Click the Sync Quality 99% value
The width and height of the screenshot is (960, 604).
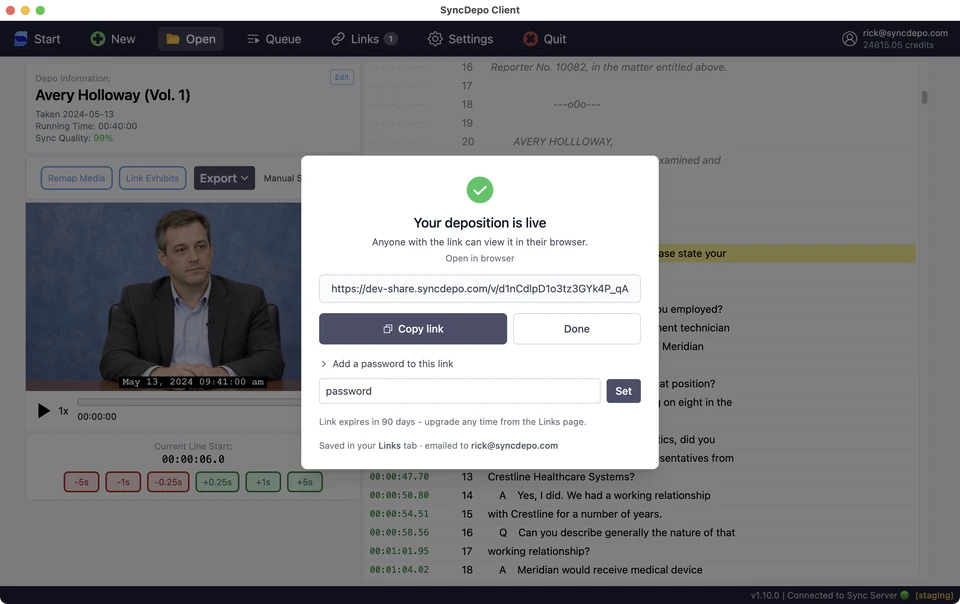click(103, 138)
